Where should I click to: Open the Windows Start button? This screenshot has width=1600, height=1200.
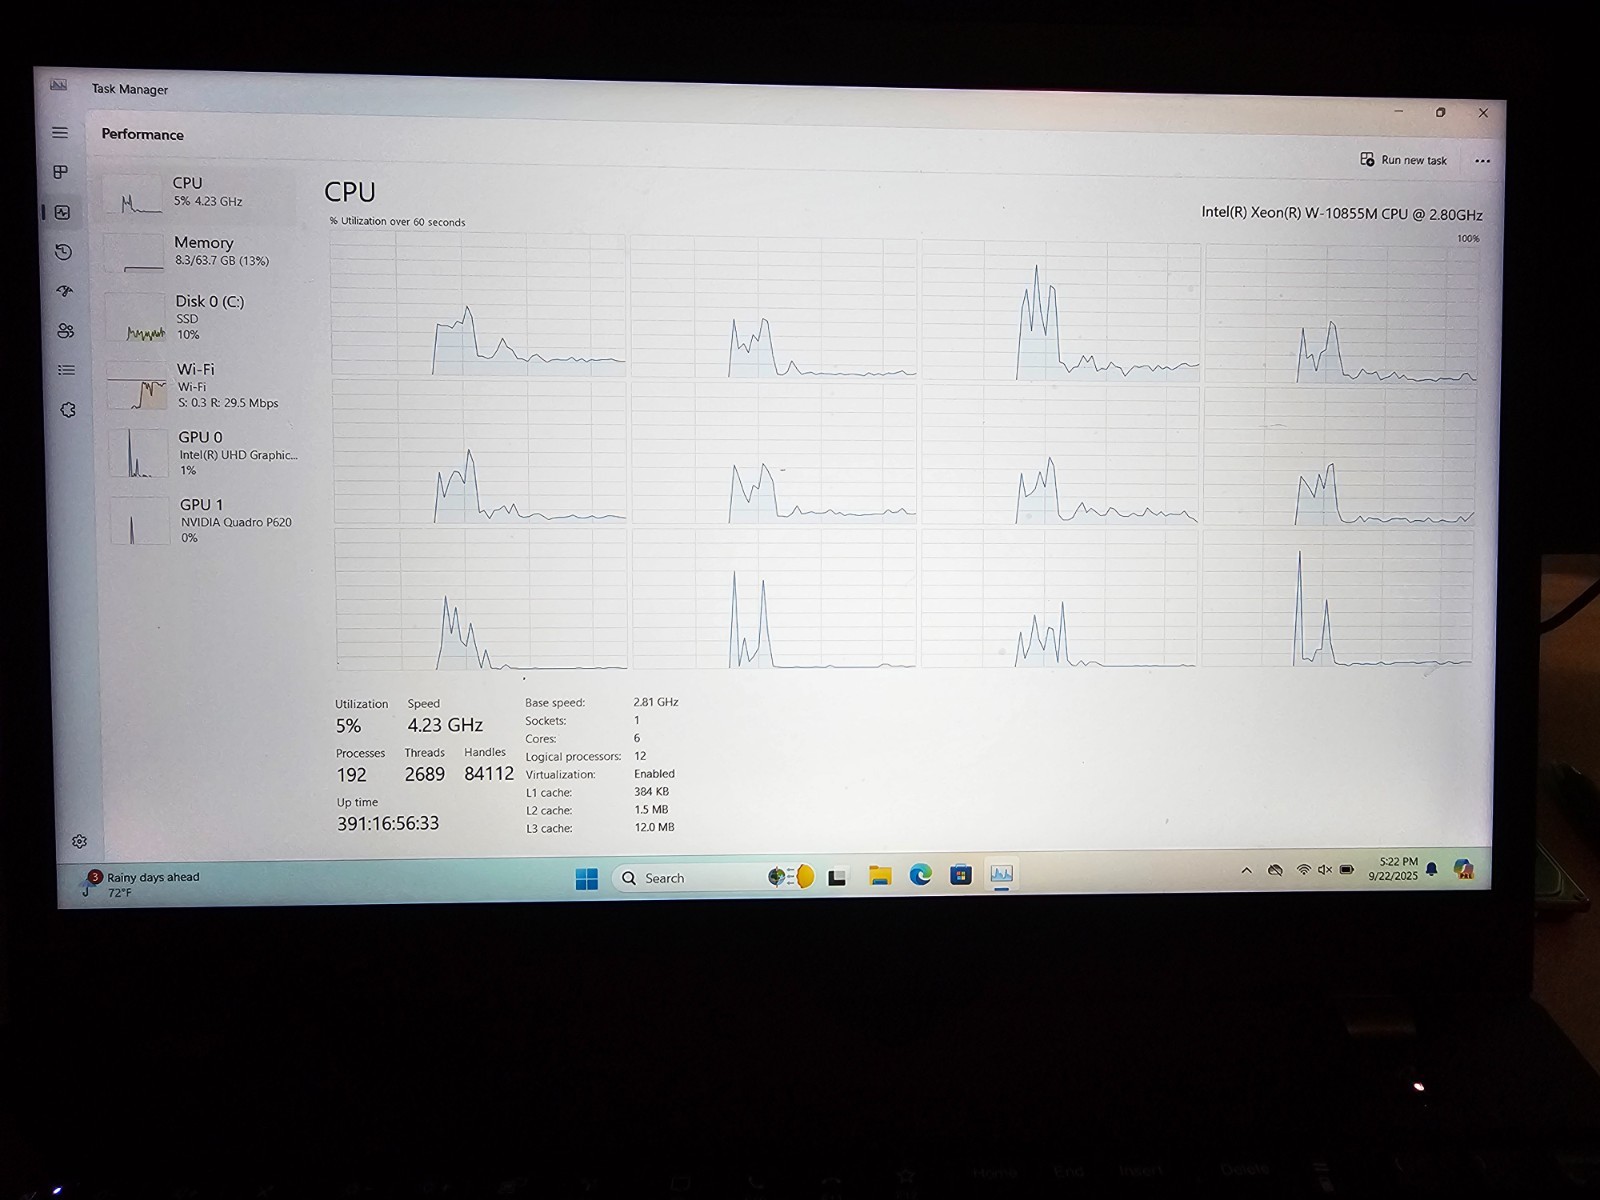point(587,878)
